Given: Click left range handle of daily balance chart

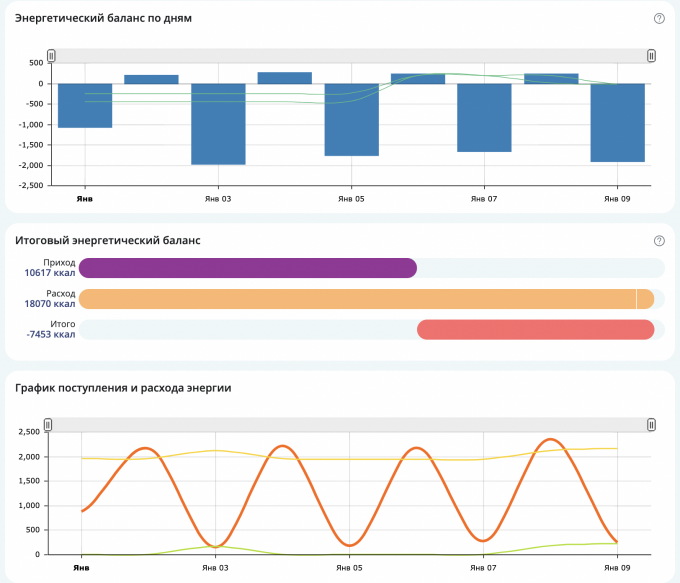Looking at the screenshot, I should click(x=51, y=56).
